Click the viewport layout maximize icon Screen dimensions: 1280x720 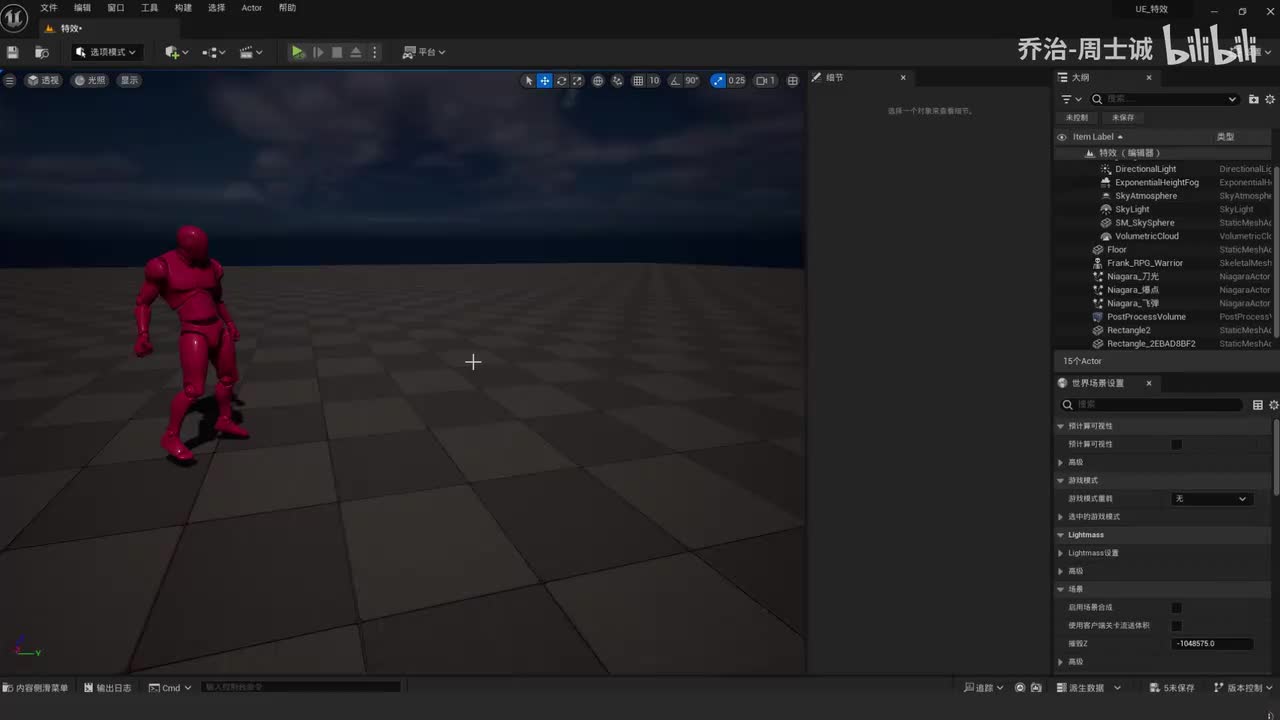(x=793, y=81)
